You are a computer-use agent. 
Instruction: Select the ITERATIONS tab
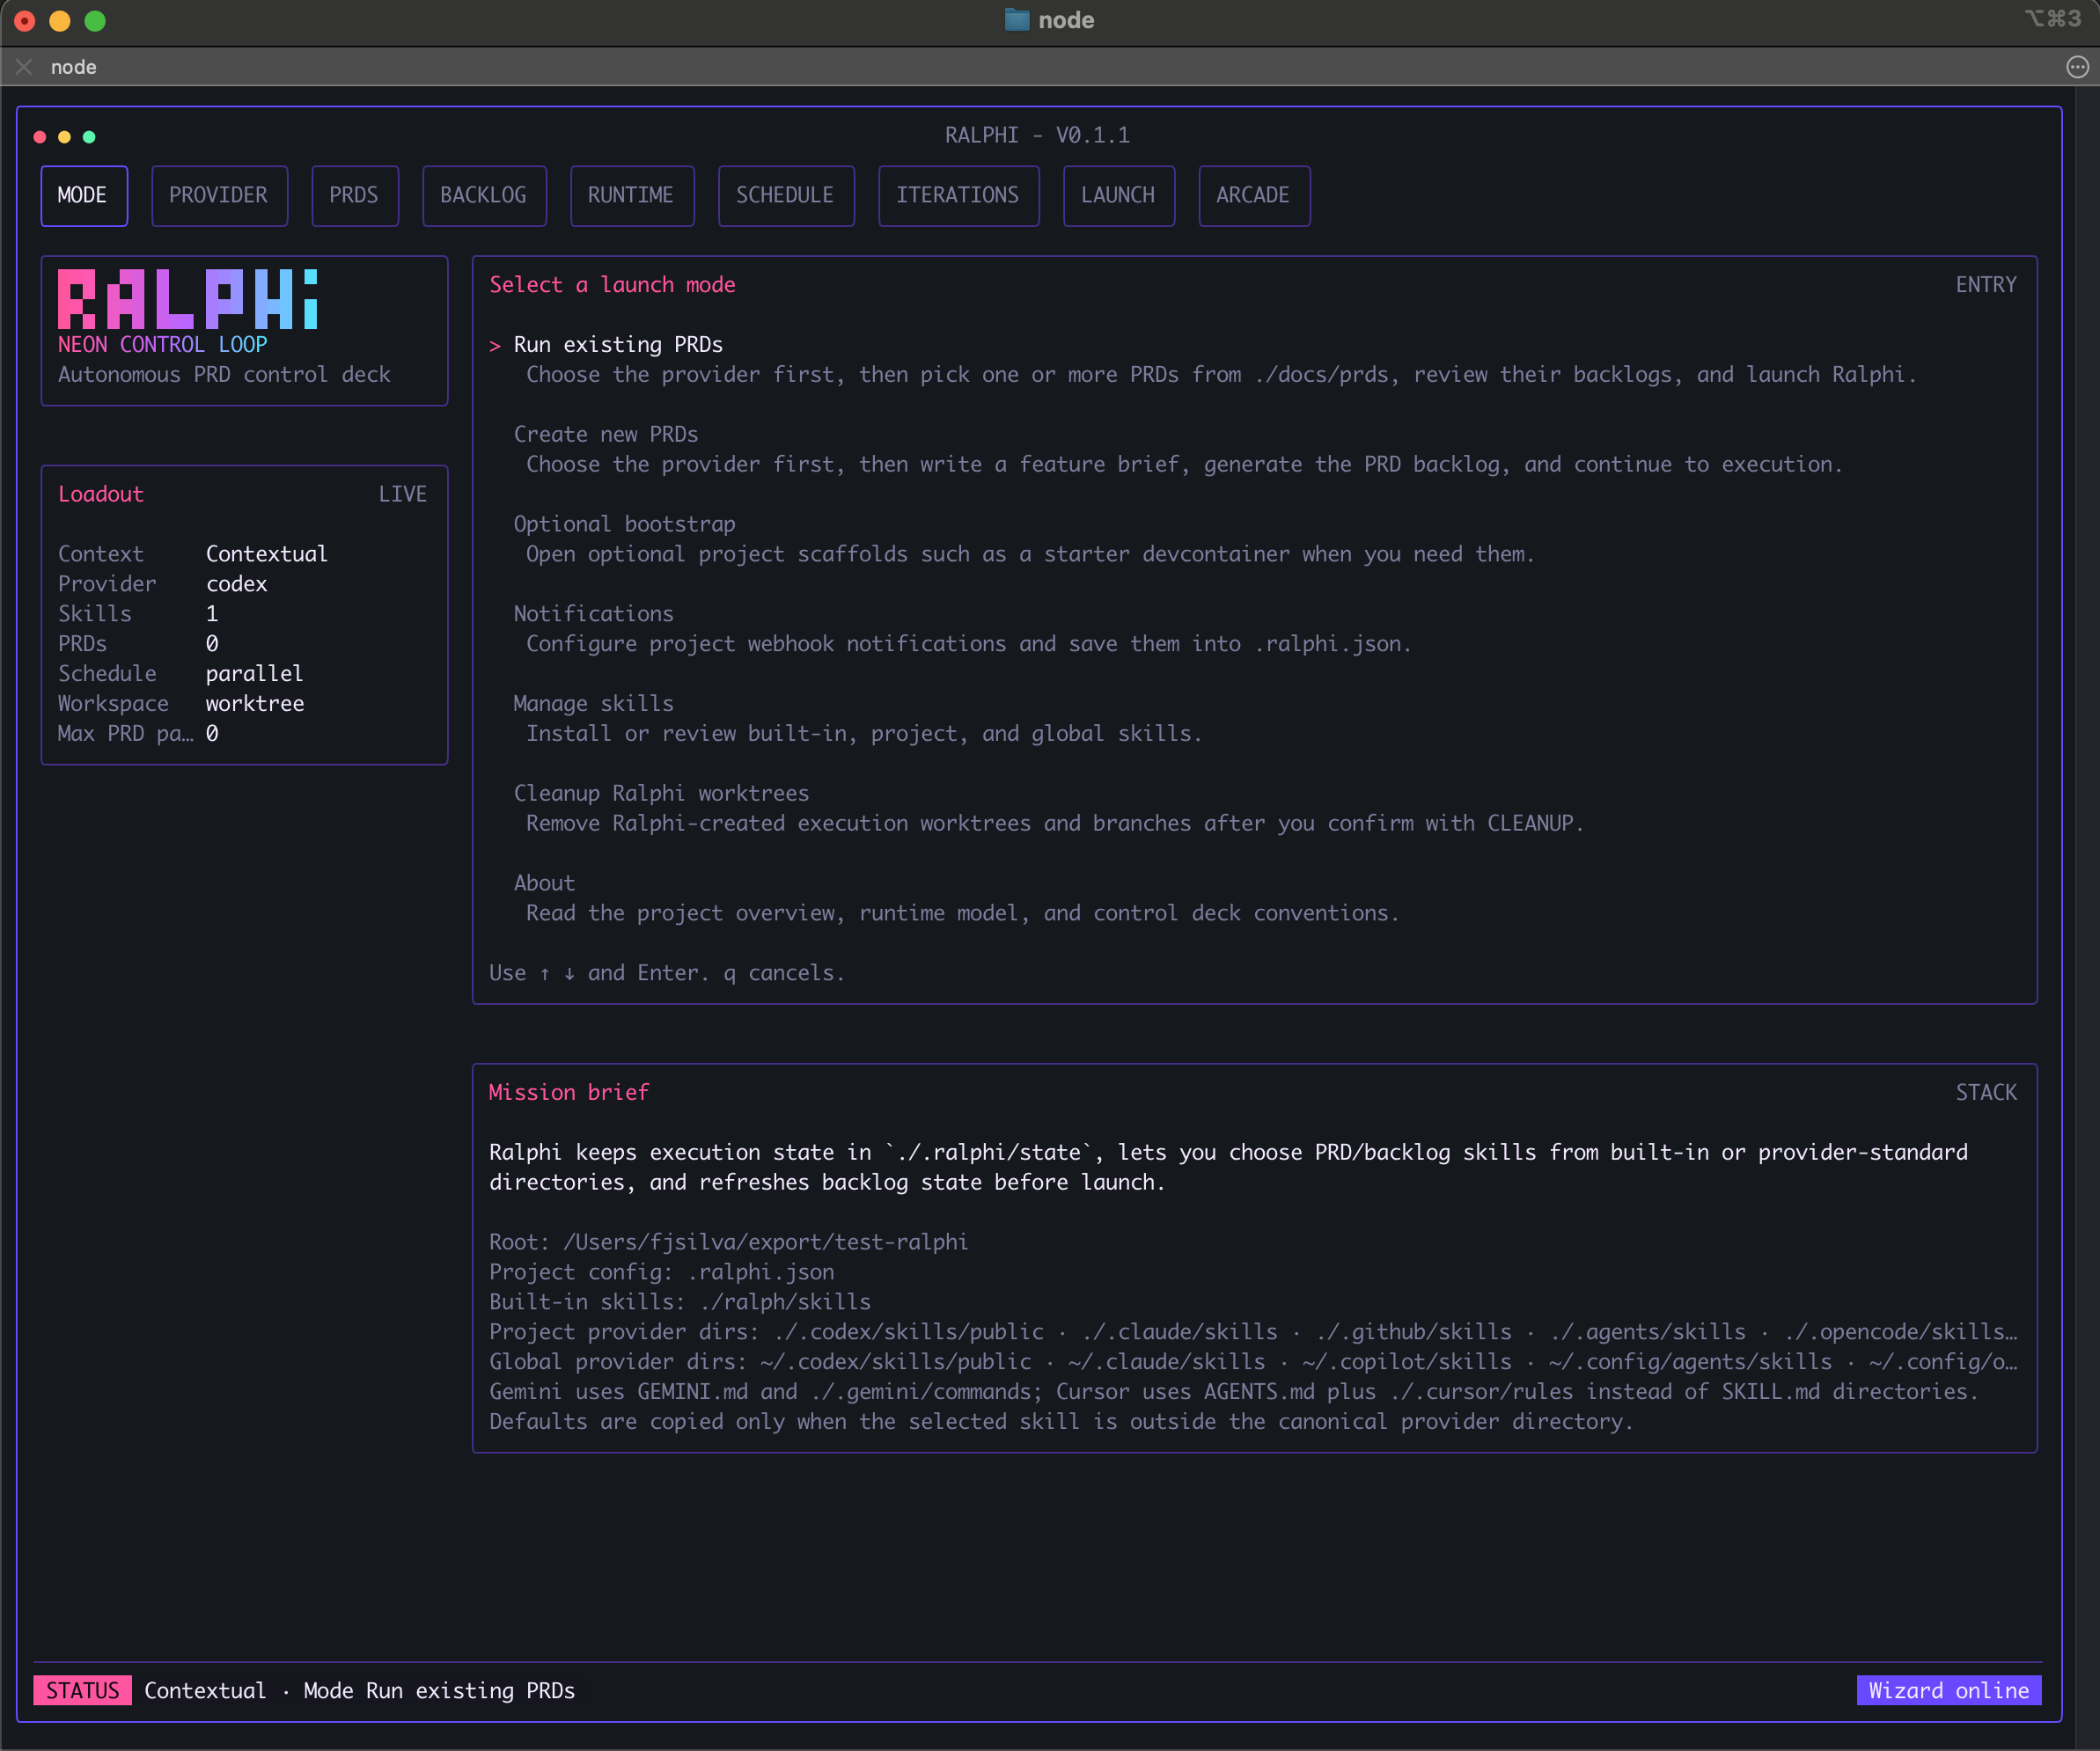[958, 195]
